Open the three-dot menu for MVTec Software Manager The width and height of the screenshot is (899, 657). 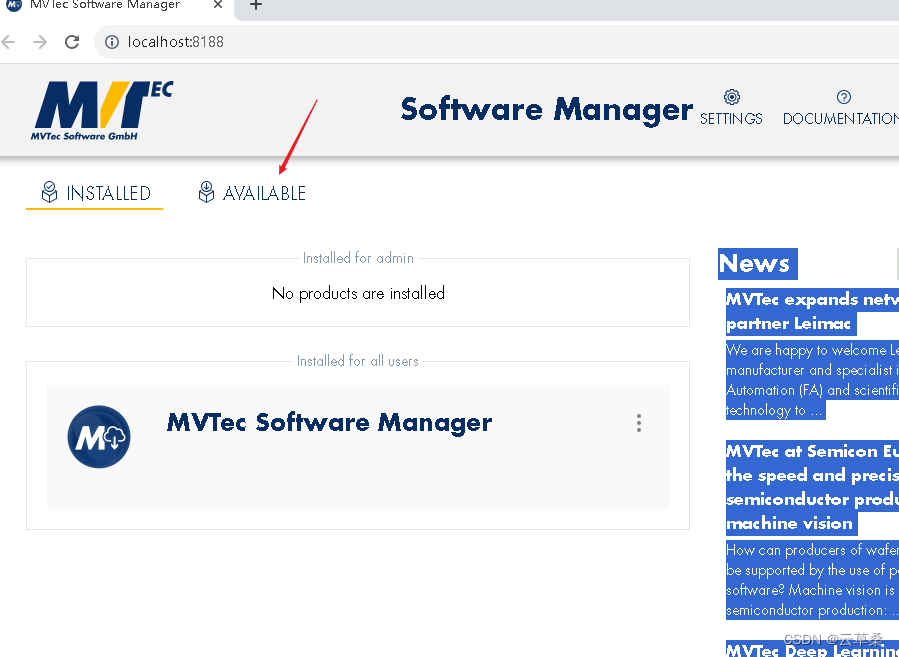coord(639,423)
